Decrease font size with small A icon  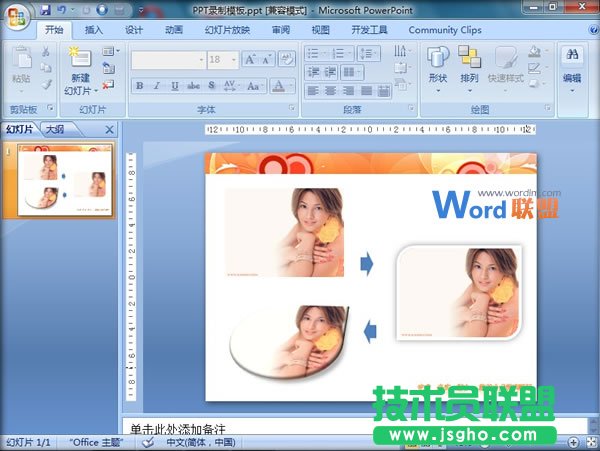[267, 59]
